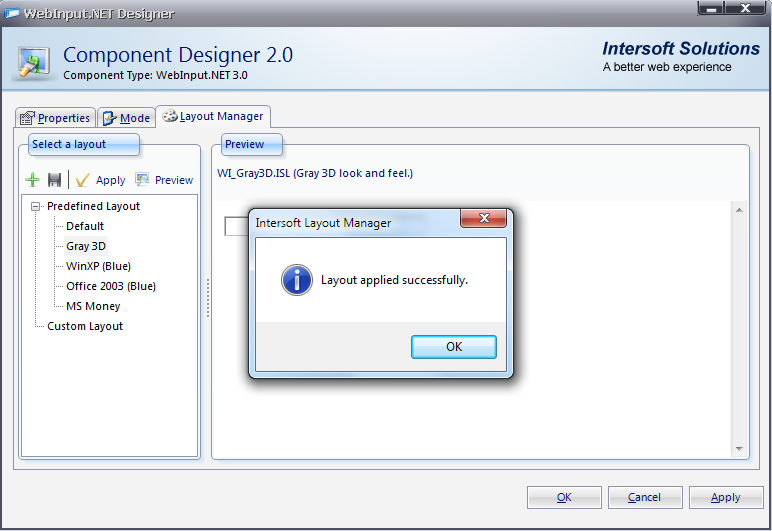Select the MS Money layout

coord(93,306)
